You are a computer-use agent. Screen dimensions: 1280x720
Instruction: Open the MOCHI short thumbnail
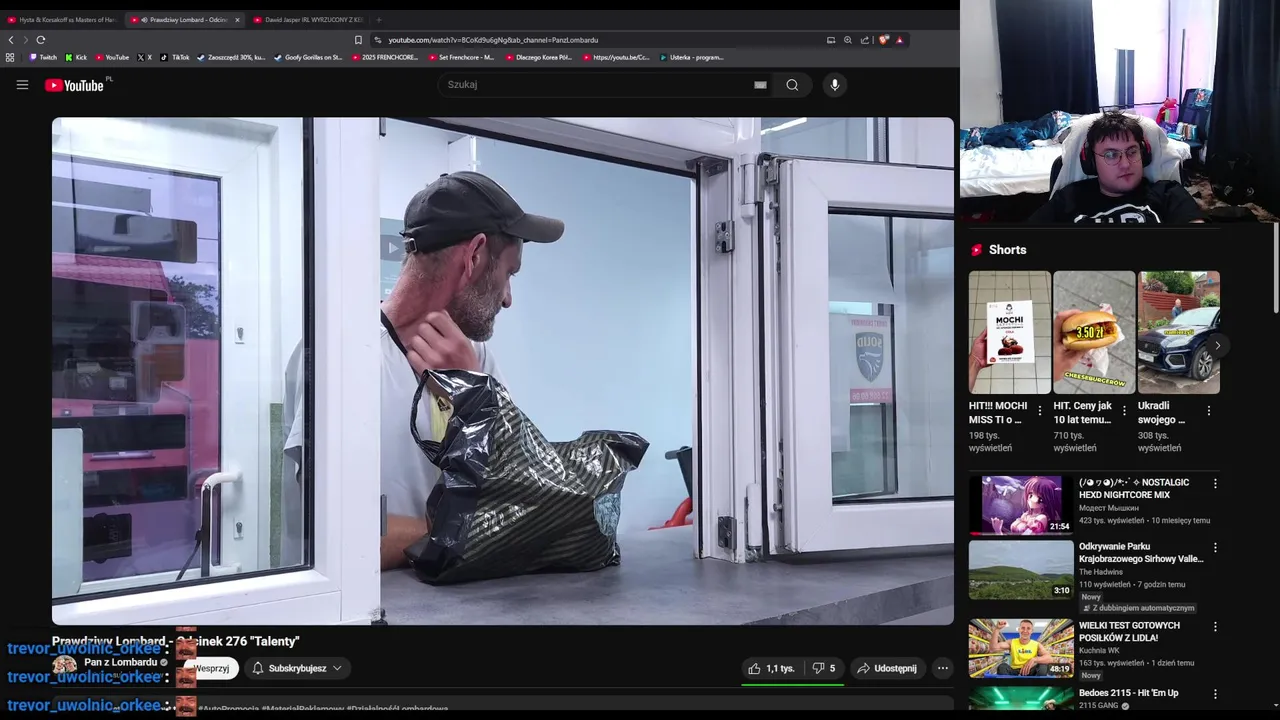click(1009, 332)
